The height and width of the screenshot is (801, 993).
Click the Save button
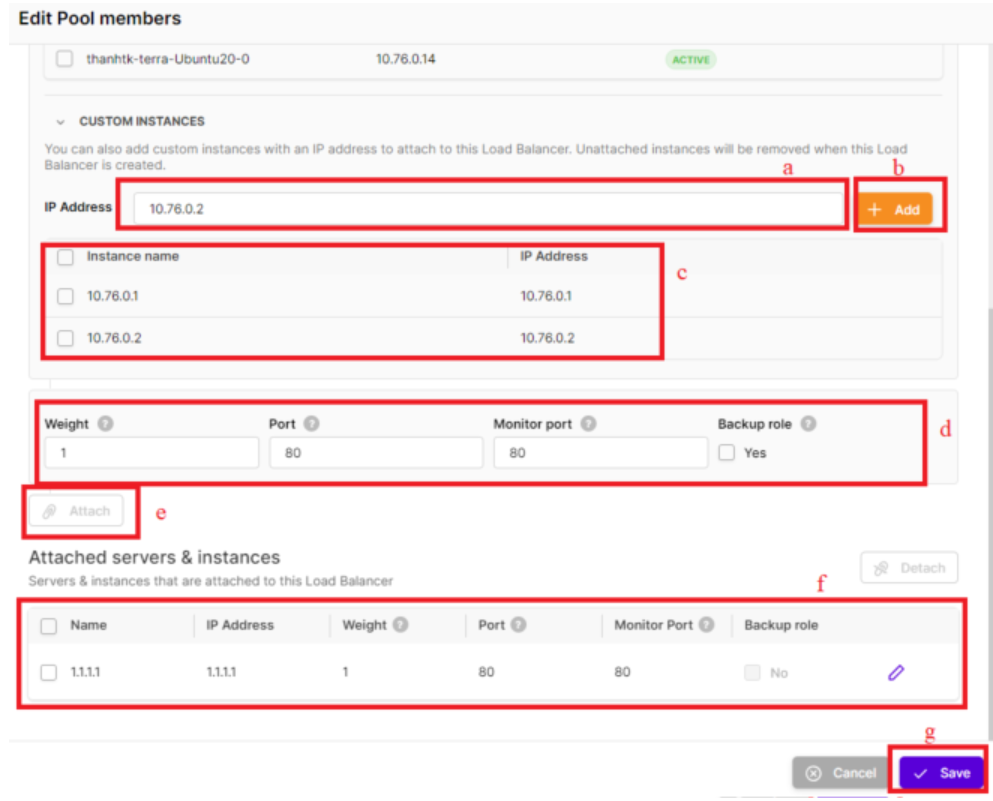click(941, 773)
